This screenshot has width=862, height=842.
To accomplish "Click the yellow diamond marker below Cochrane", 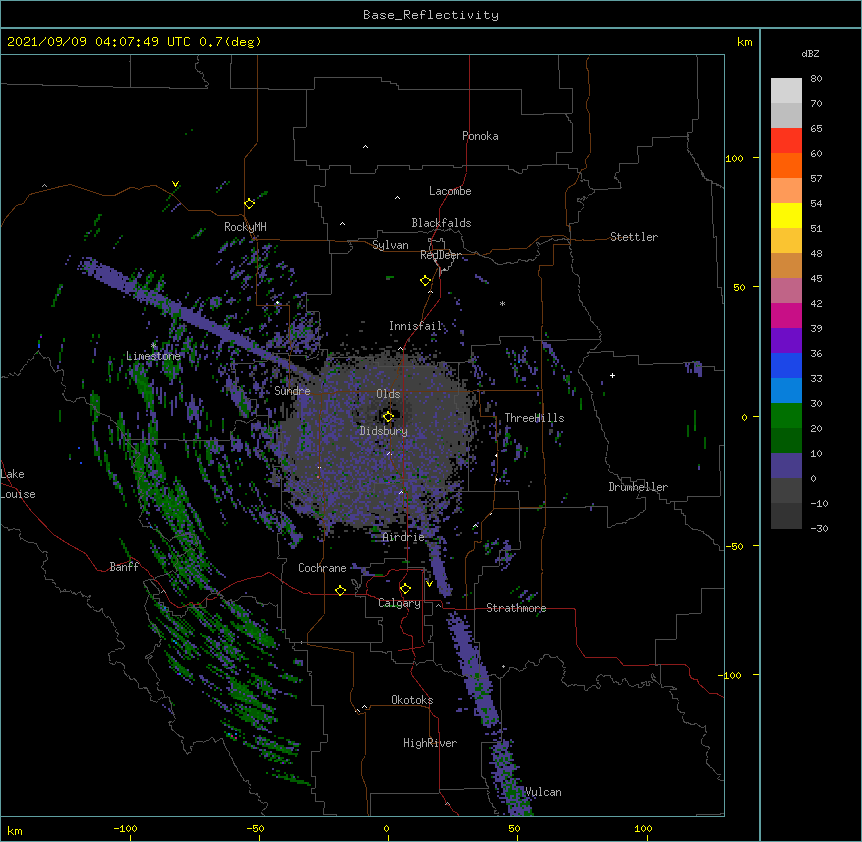I will pyautogui.click(x=340, y=590).
